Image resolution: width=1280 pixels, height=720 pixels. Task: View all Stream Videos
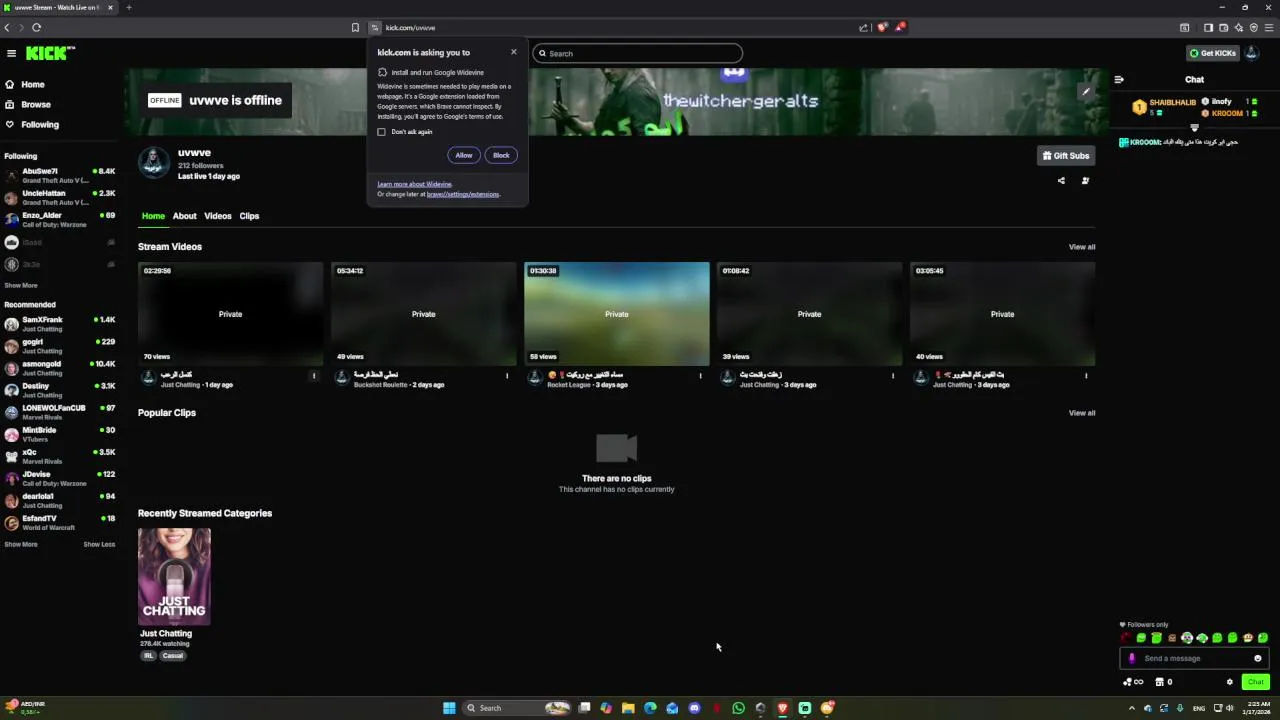(1082, 247)
